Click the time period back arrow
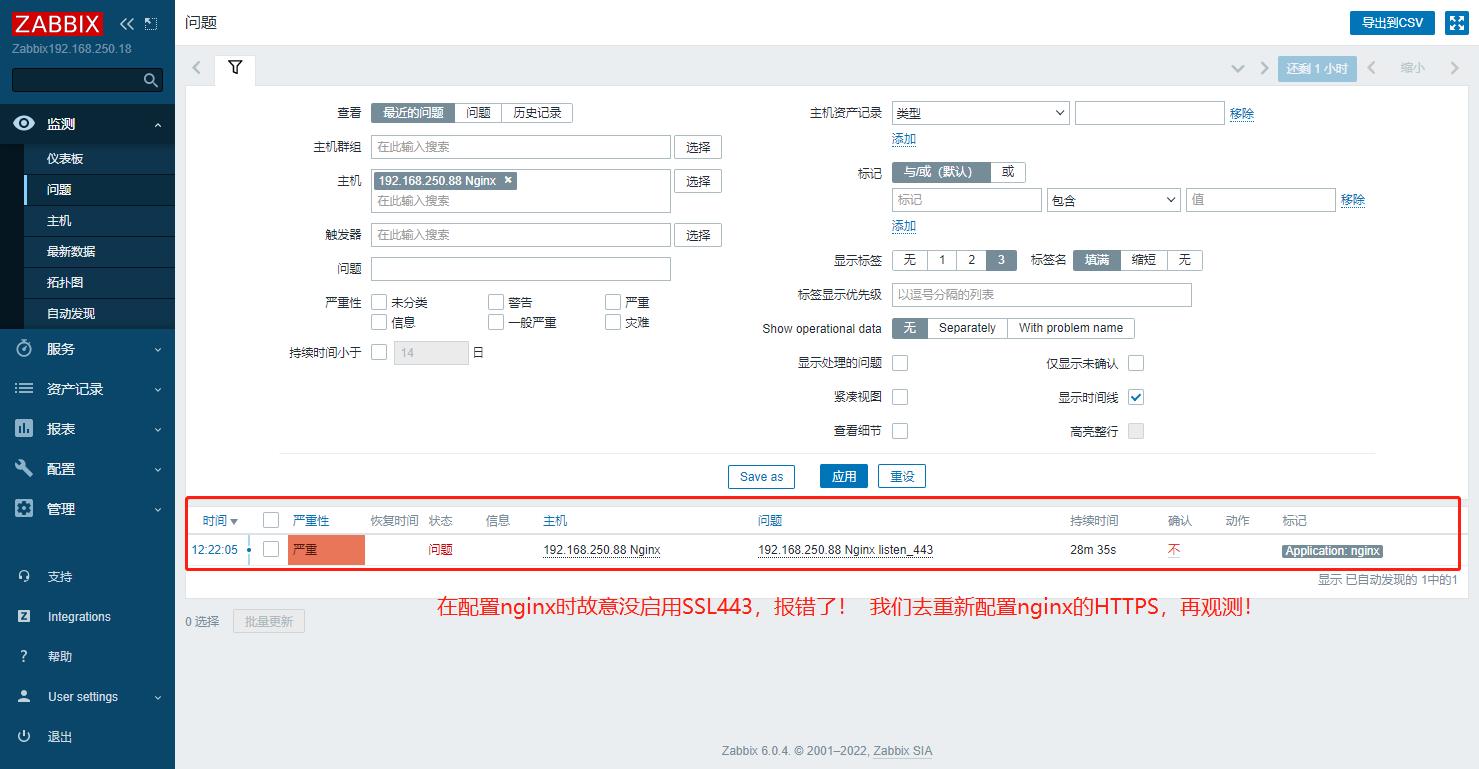Viewport: 1479px width, 769px height. click(x=1371, y=68)
